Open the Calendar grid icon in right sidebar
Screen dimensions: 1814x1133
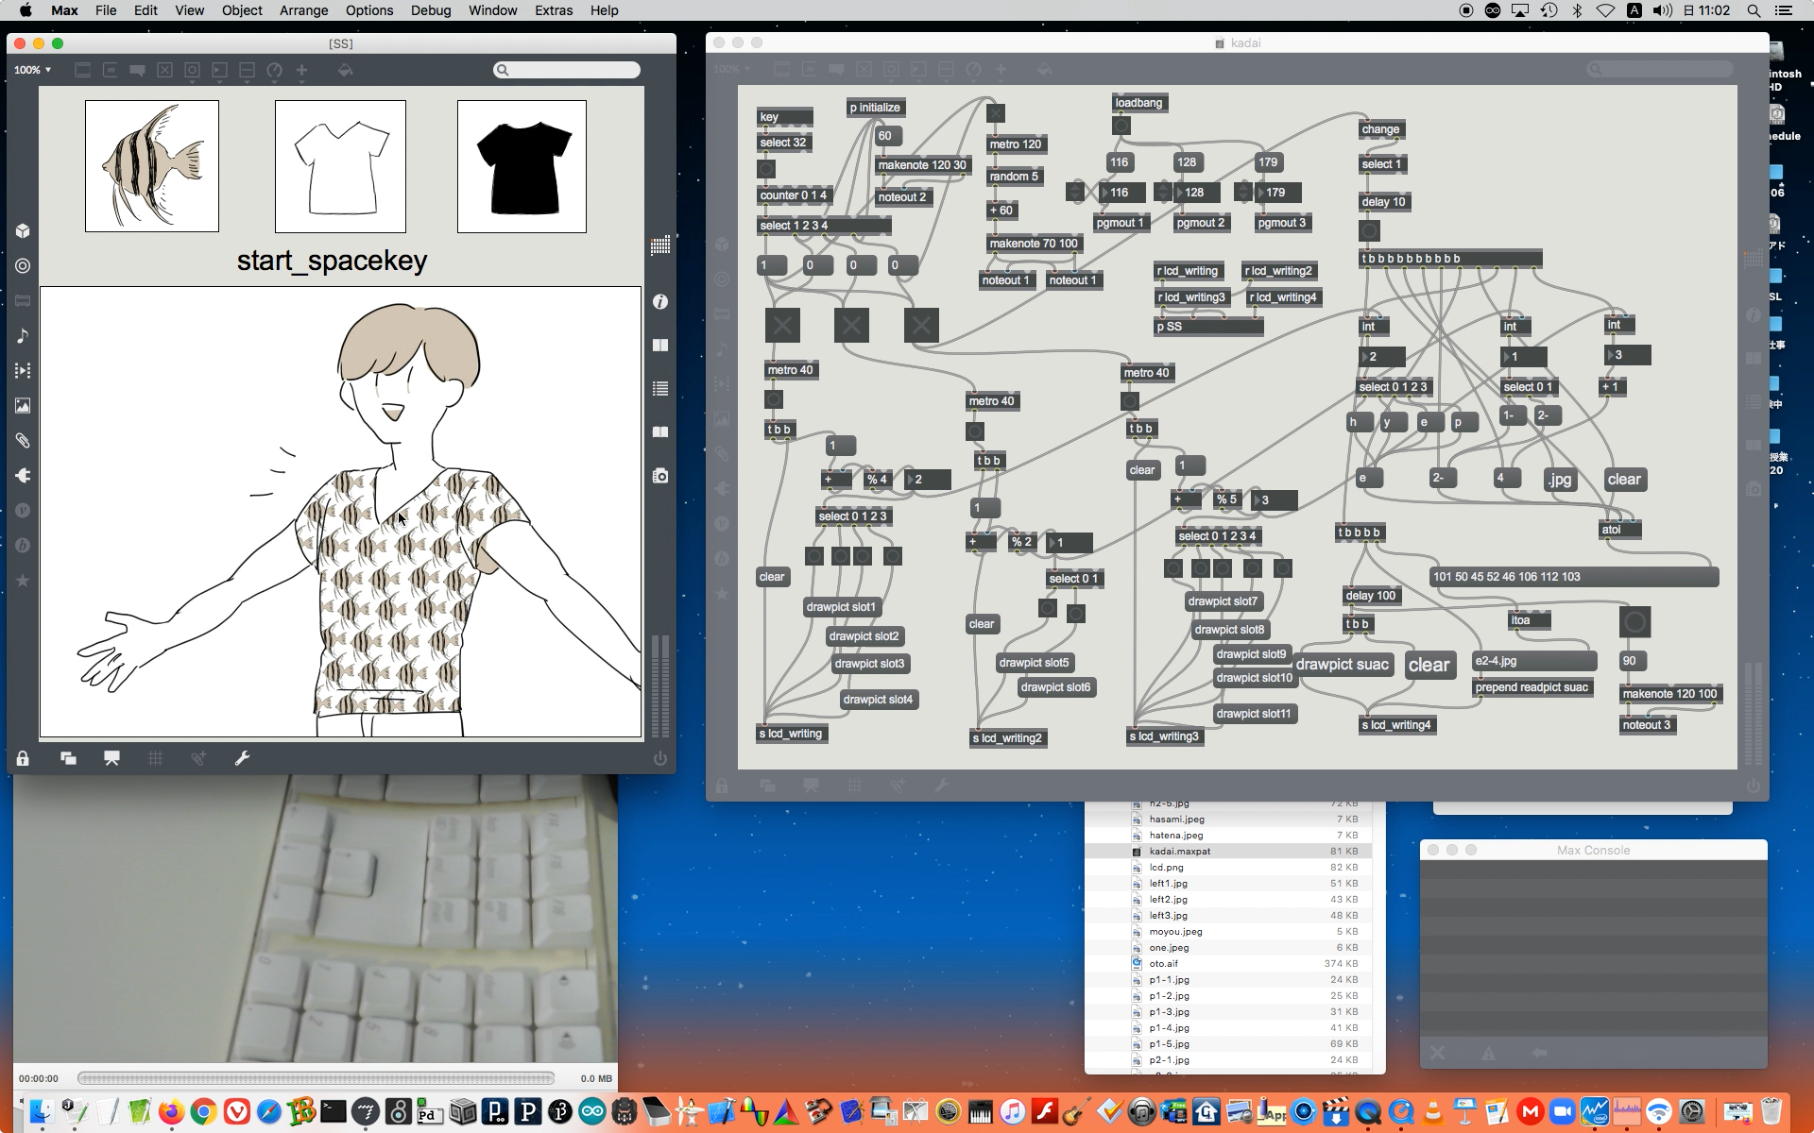[x=660, y=246]
